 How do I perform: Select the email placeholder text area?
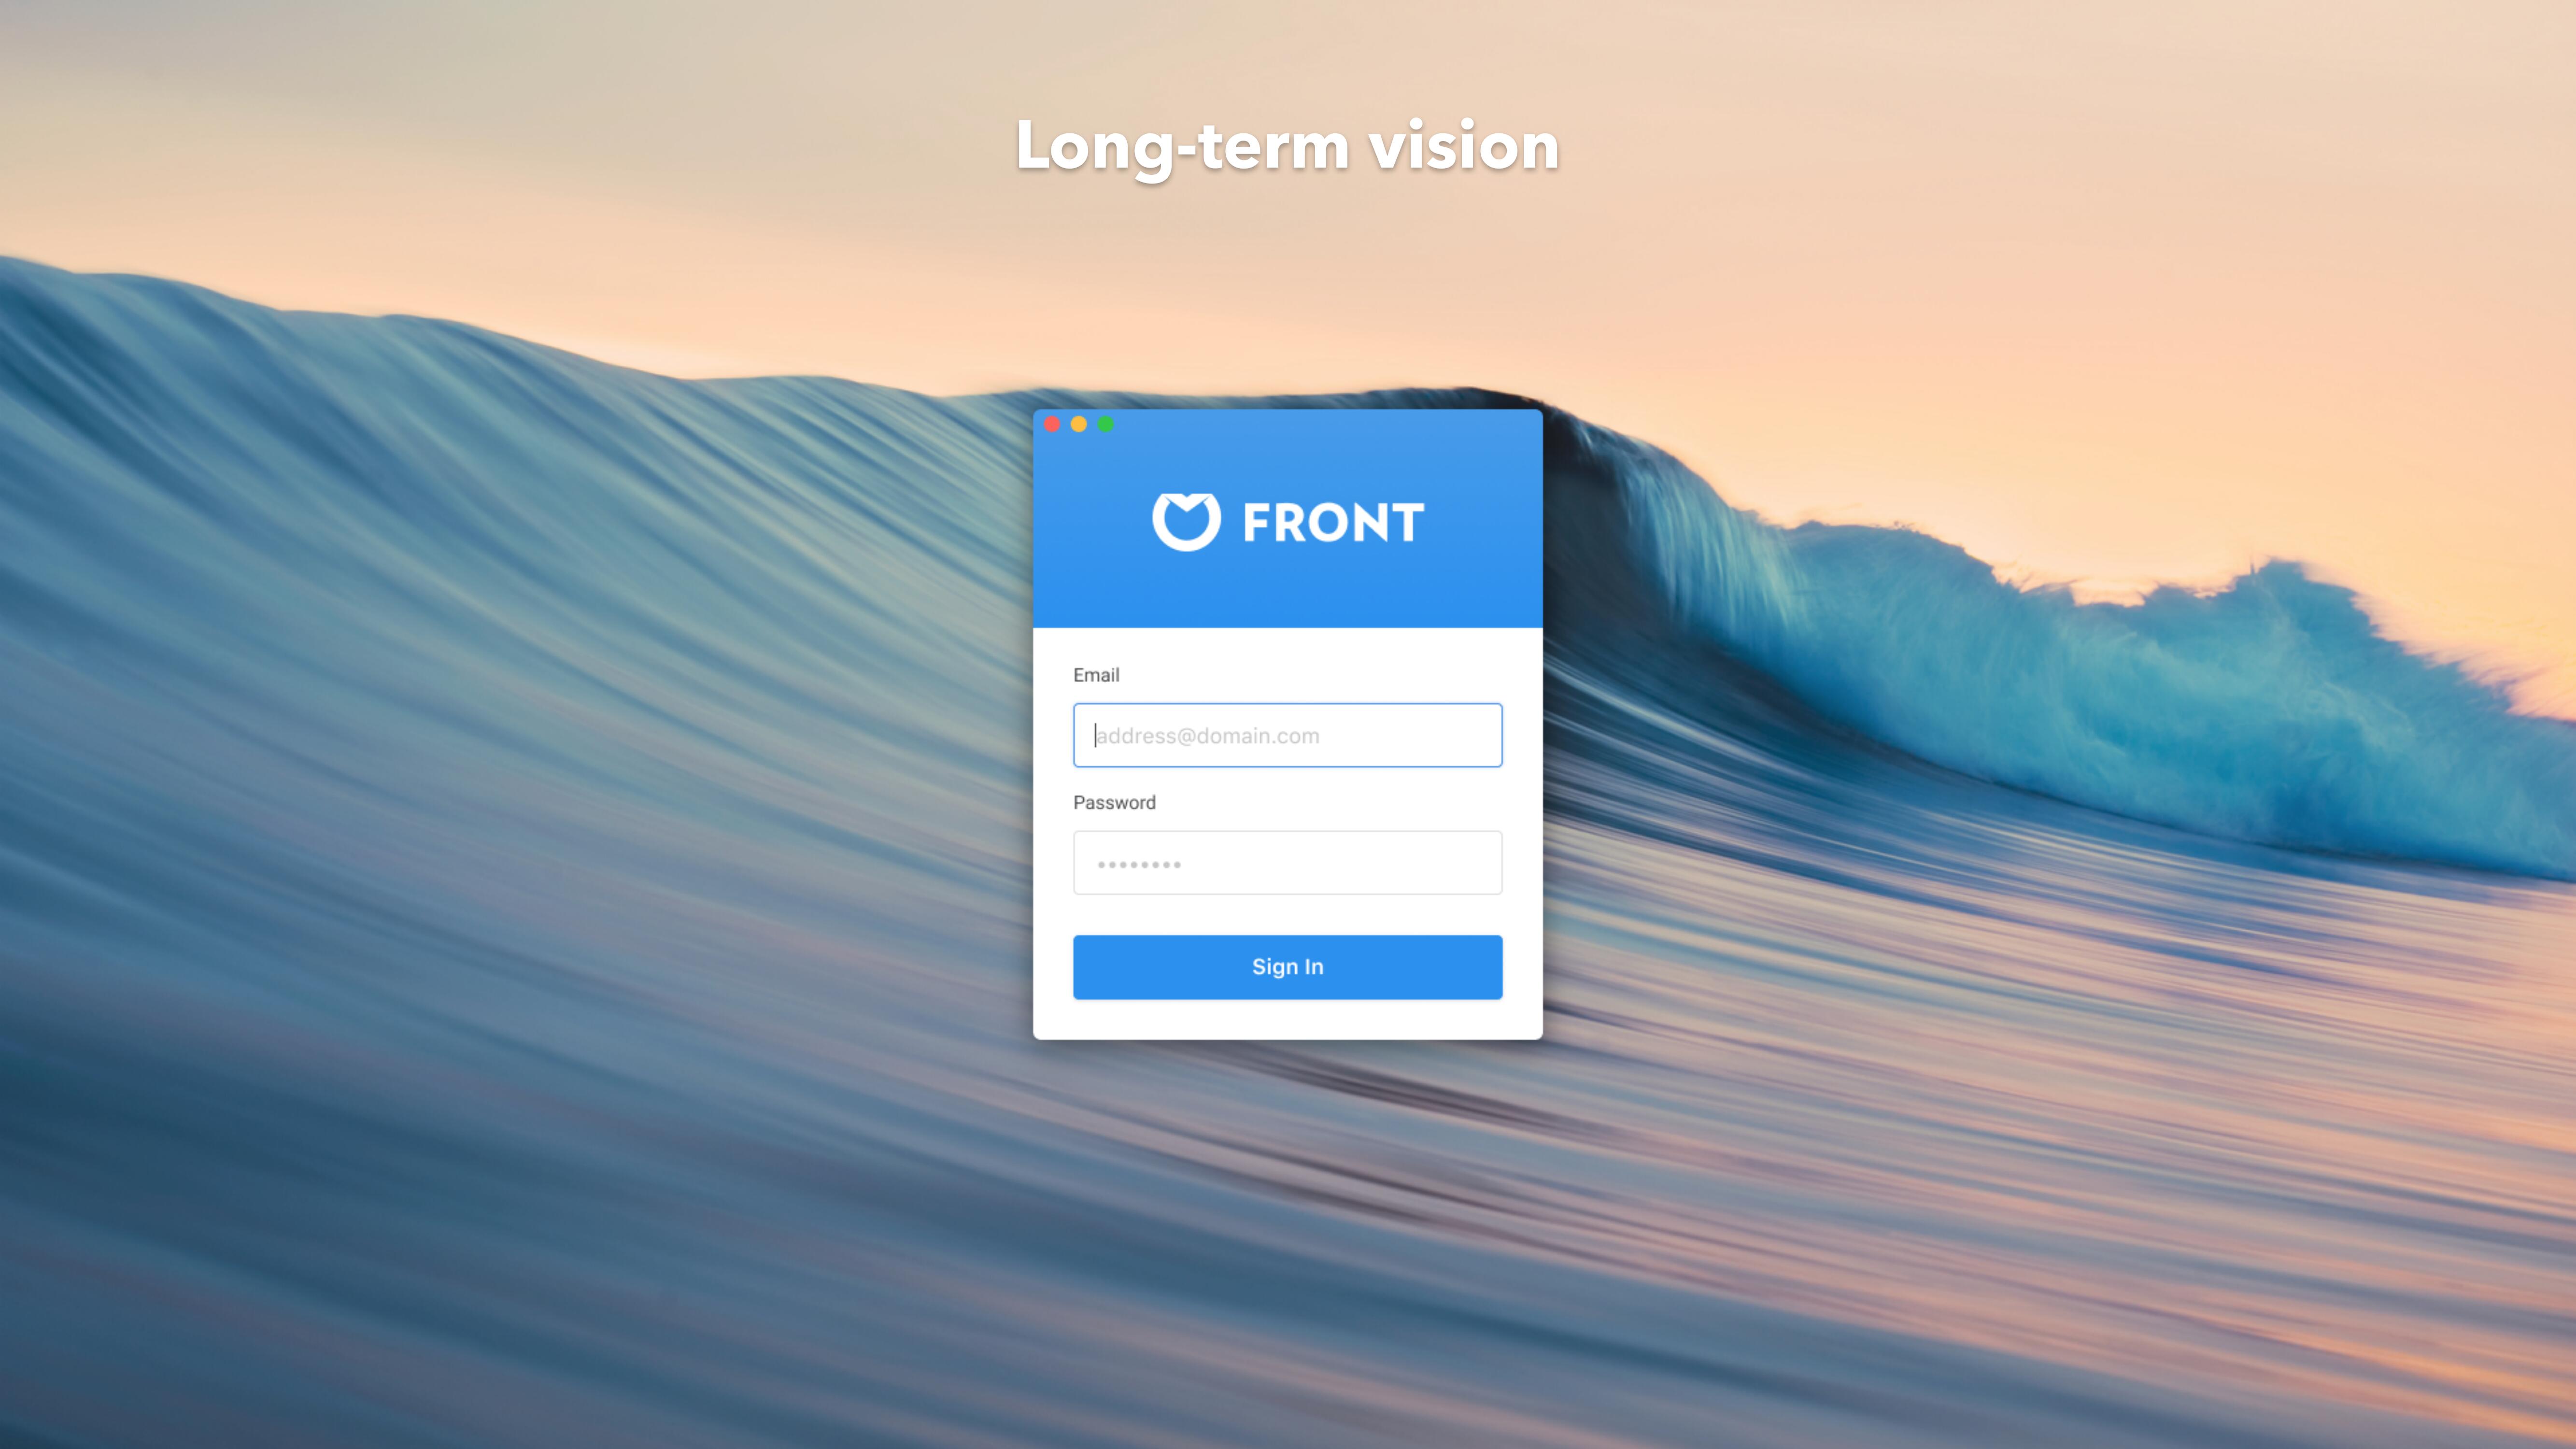pyautogui.click(x=1288, y=734)
